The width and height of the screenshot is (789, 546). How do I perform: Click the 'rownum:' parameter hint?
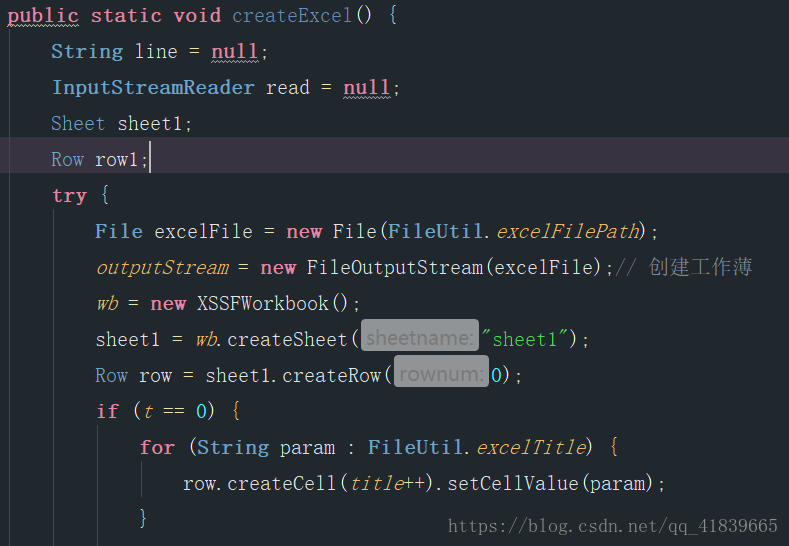click(x=441, y=373)
